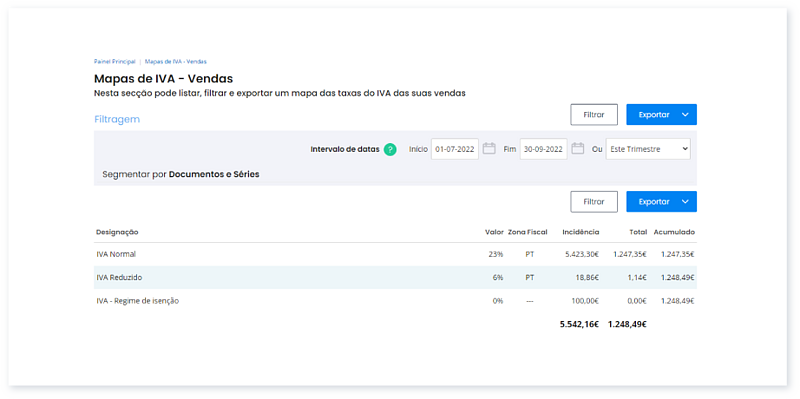Click the incidência cell 18,86€

588,278
